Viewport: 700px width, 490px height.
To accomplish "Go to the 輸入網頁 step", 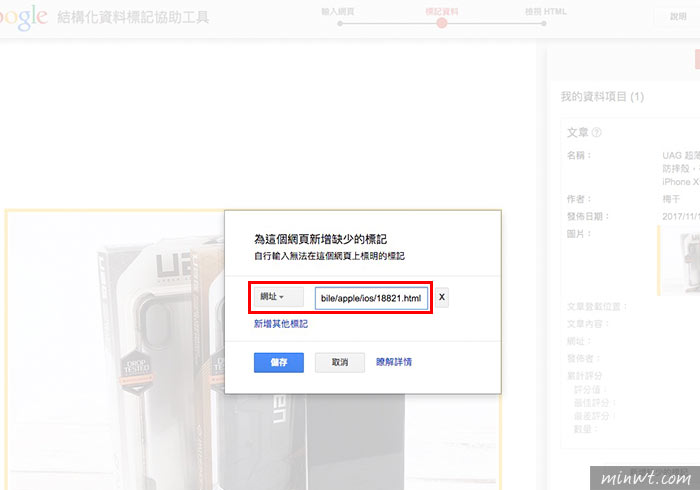I will (x=338, y=12).
